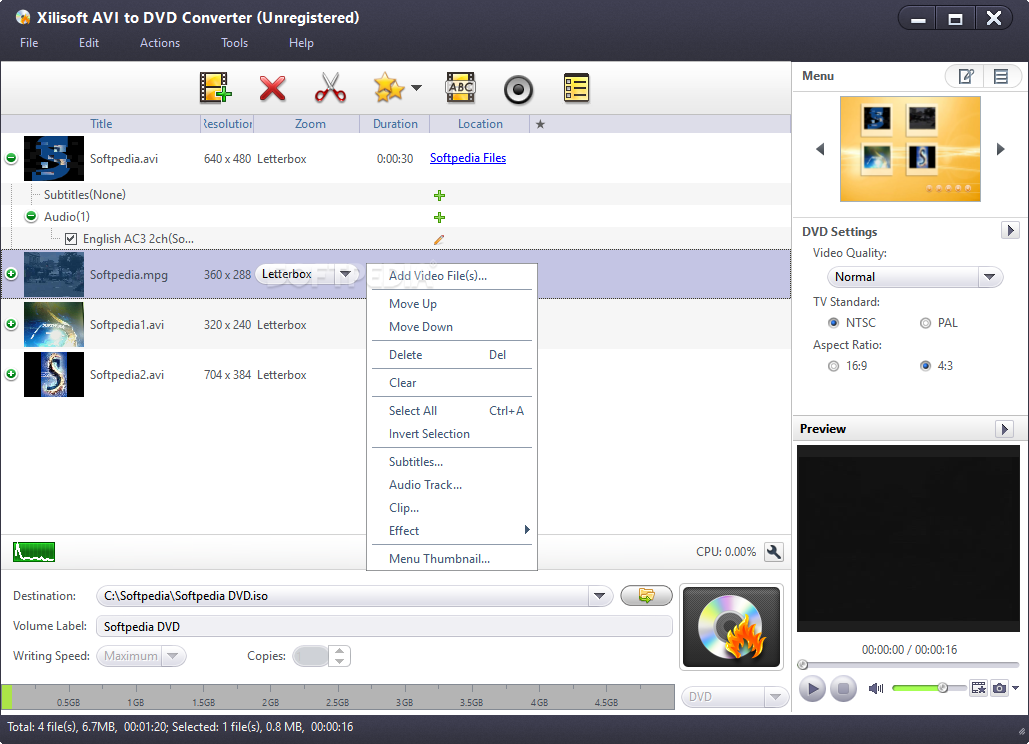Viewport: 1029px width, 744px height.
Task: Choose Delete in context menu
Action: coord(452,355)
